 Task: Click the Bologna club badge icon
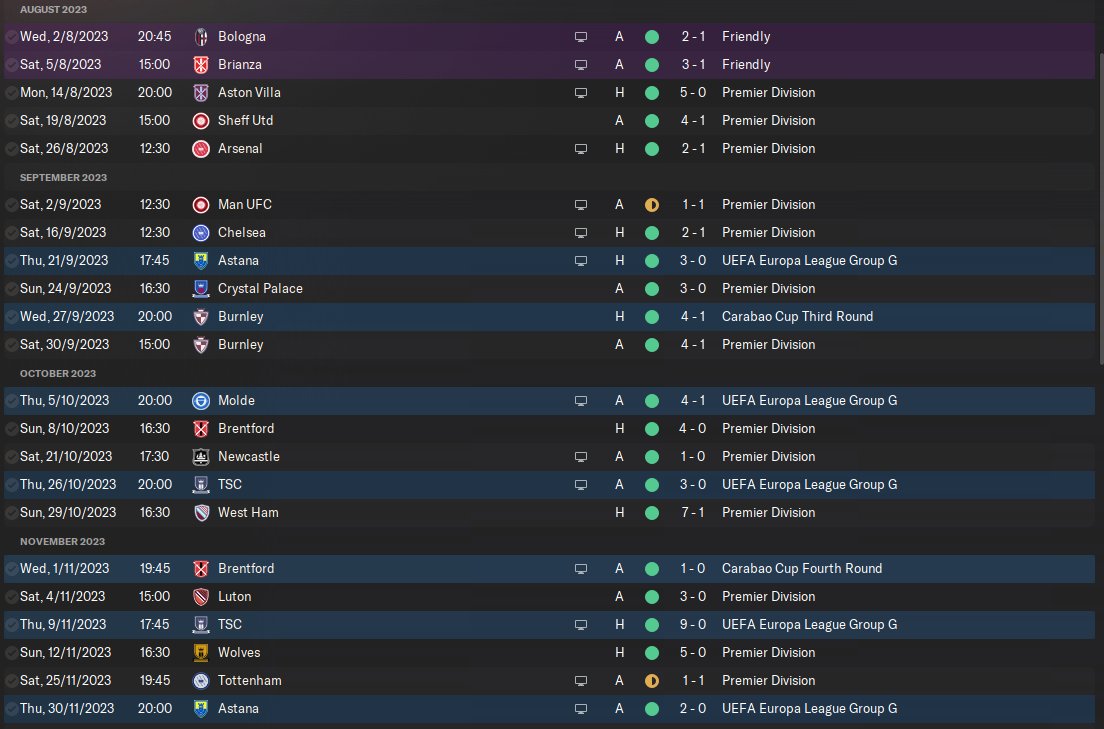tap(200, 36)
